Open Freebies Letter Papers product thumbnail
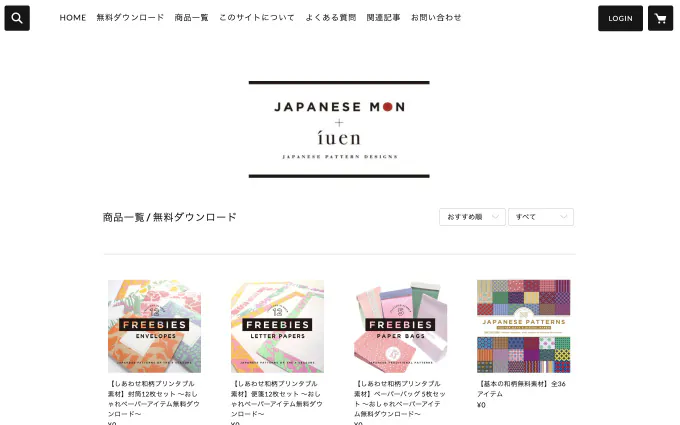680x425 pixels. 278,326
